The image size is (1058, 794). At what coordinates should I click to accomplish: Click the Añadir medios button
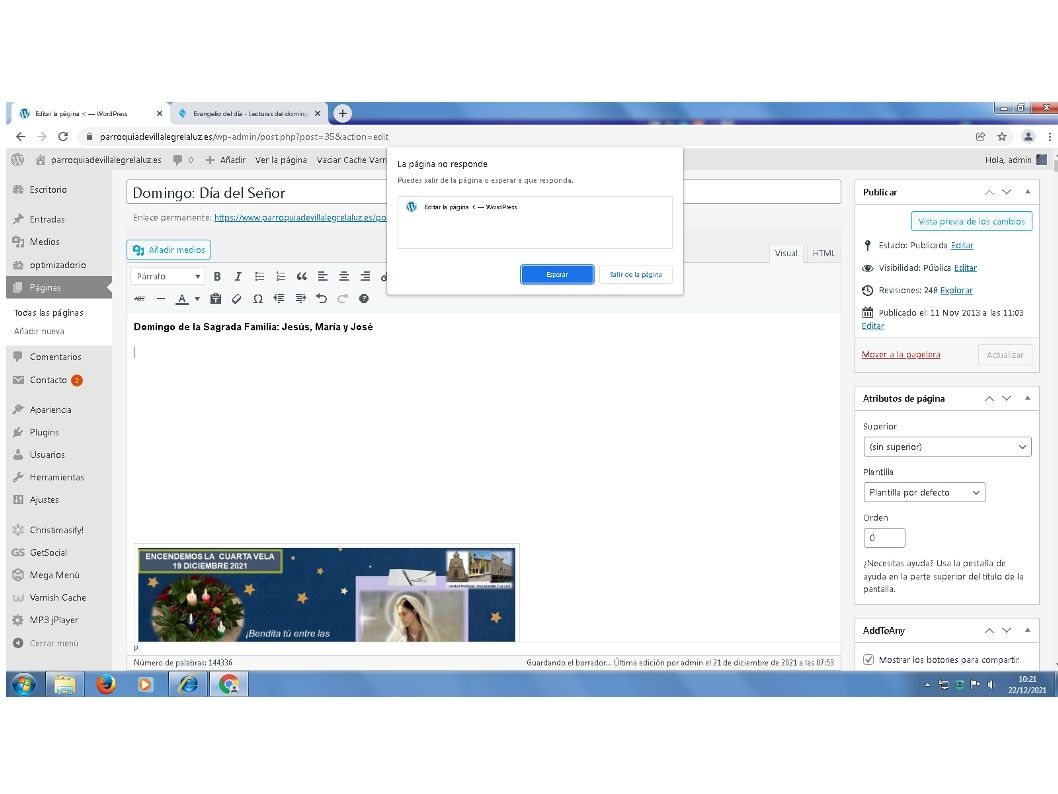pyautogui.click(x=169, y=250)
